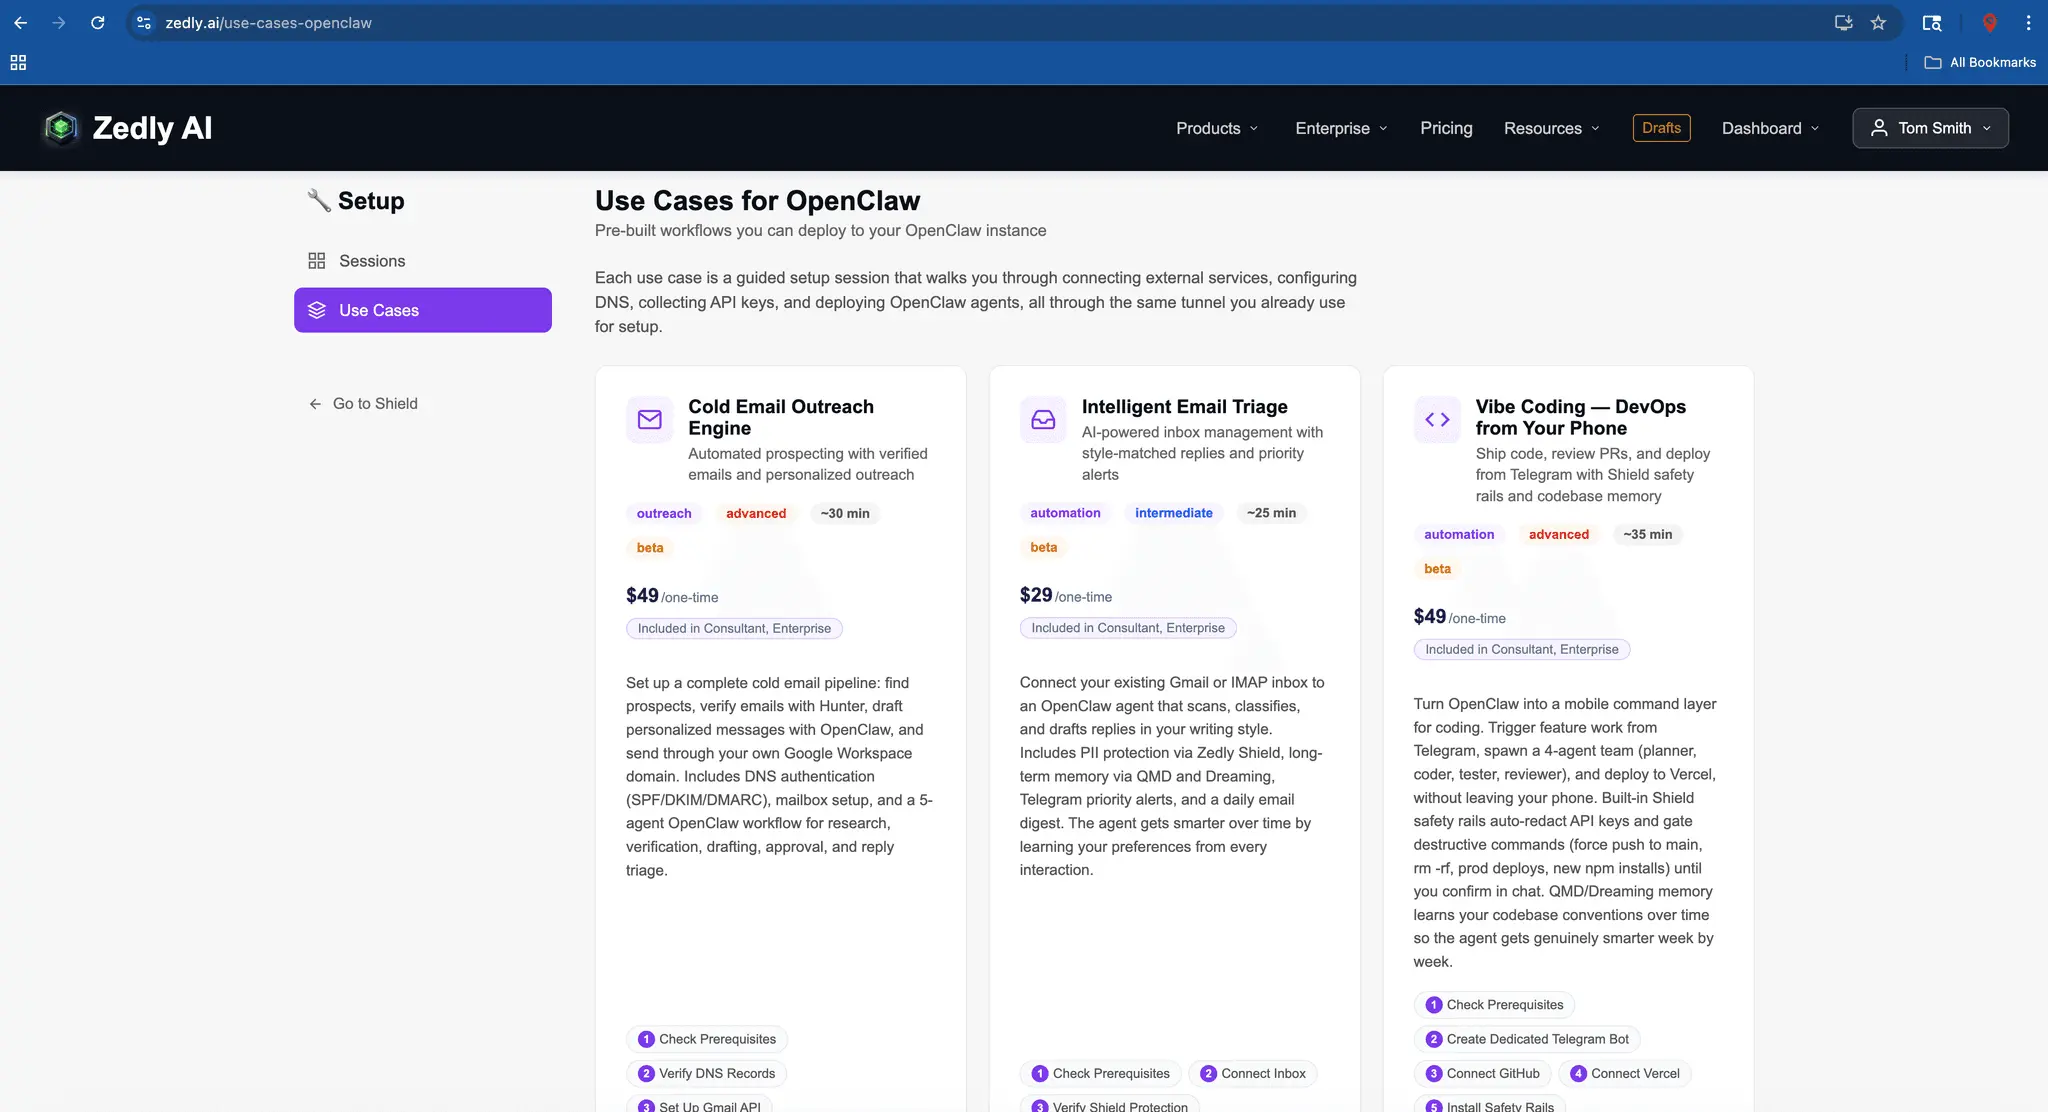The height and width of the screenshot is (1112, 2048).
Task: Click the Vibe Coding code brackets icon
Action: pyautogui.click(x=1437, y=419)
